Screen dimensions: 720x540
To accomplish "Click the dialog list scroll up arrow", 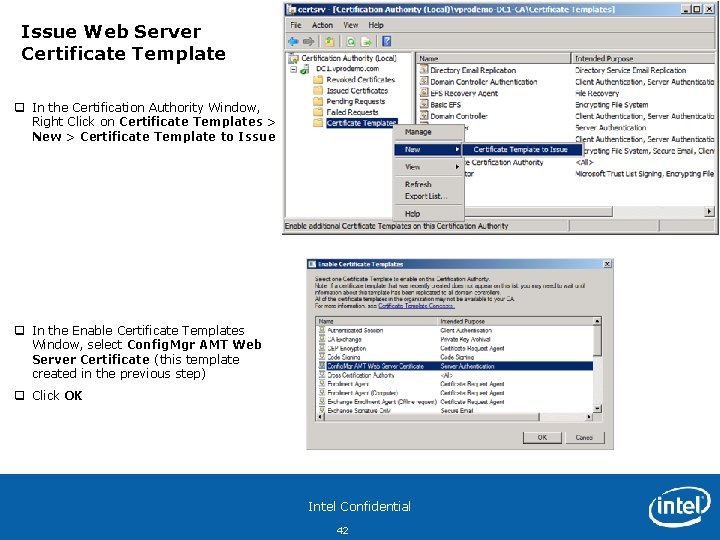I will [597, 321].
